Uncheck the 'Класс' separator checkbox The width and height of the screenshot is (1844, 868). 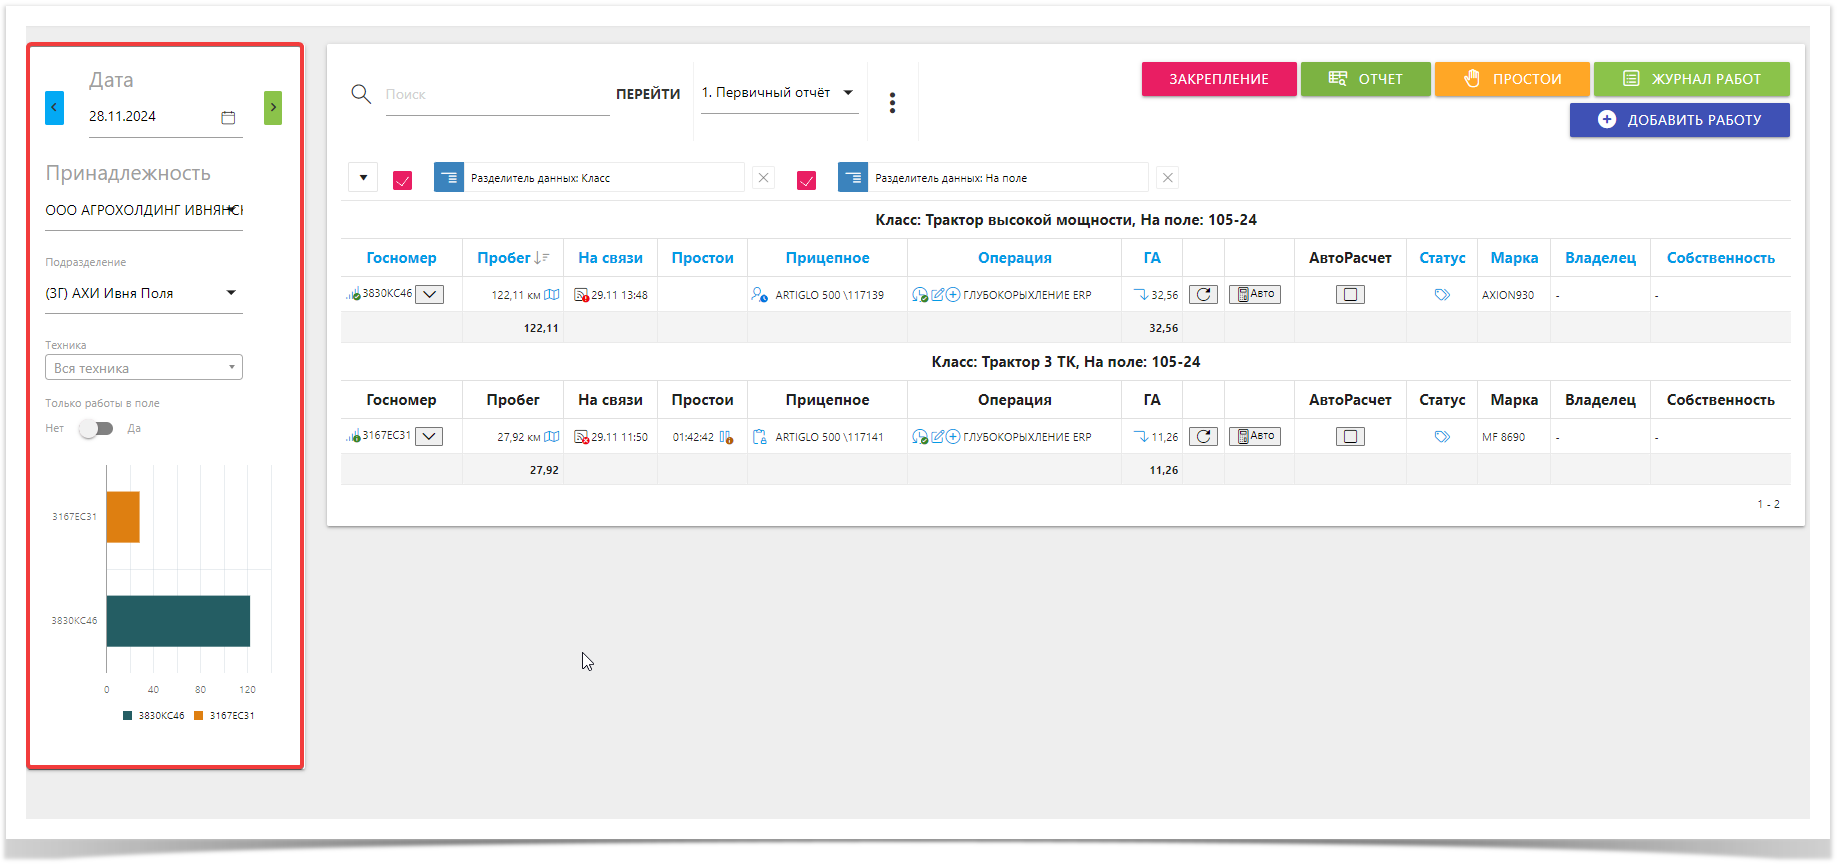click(402, 180)
